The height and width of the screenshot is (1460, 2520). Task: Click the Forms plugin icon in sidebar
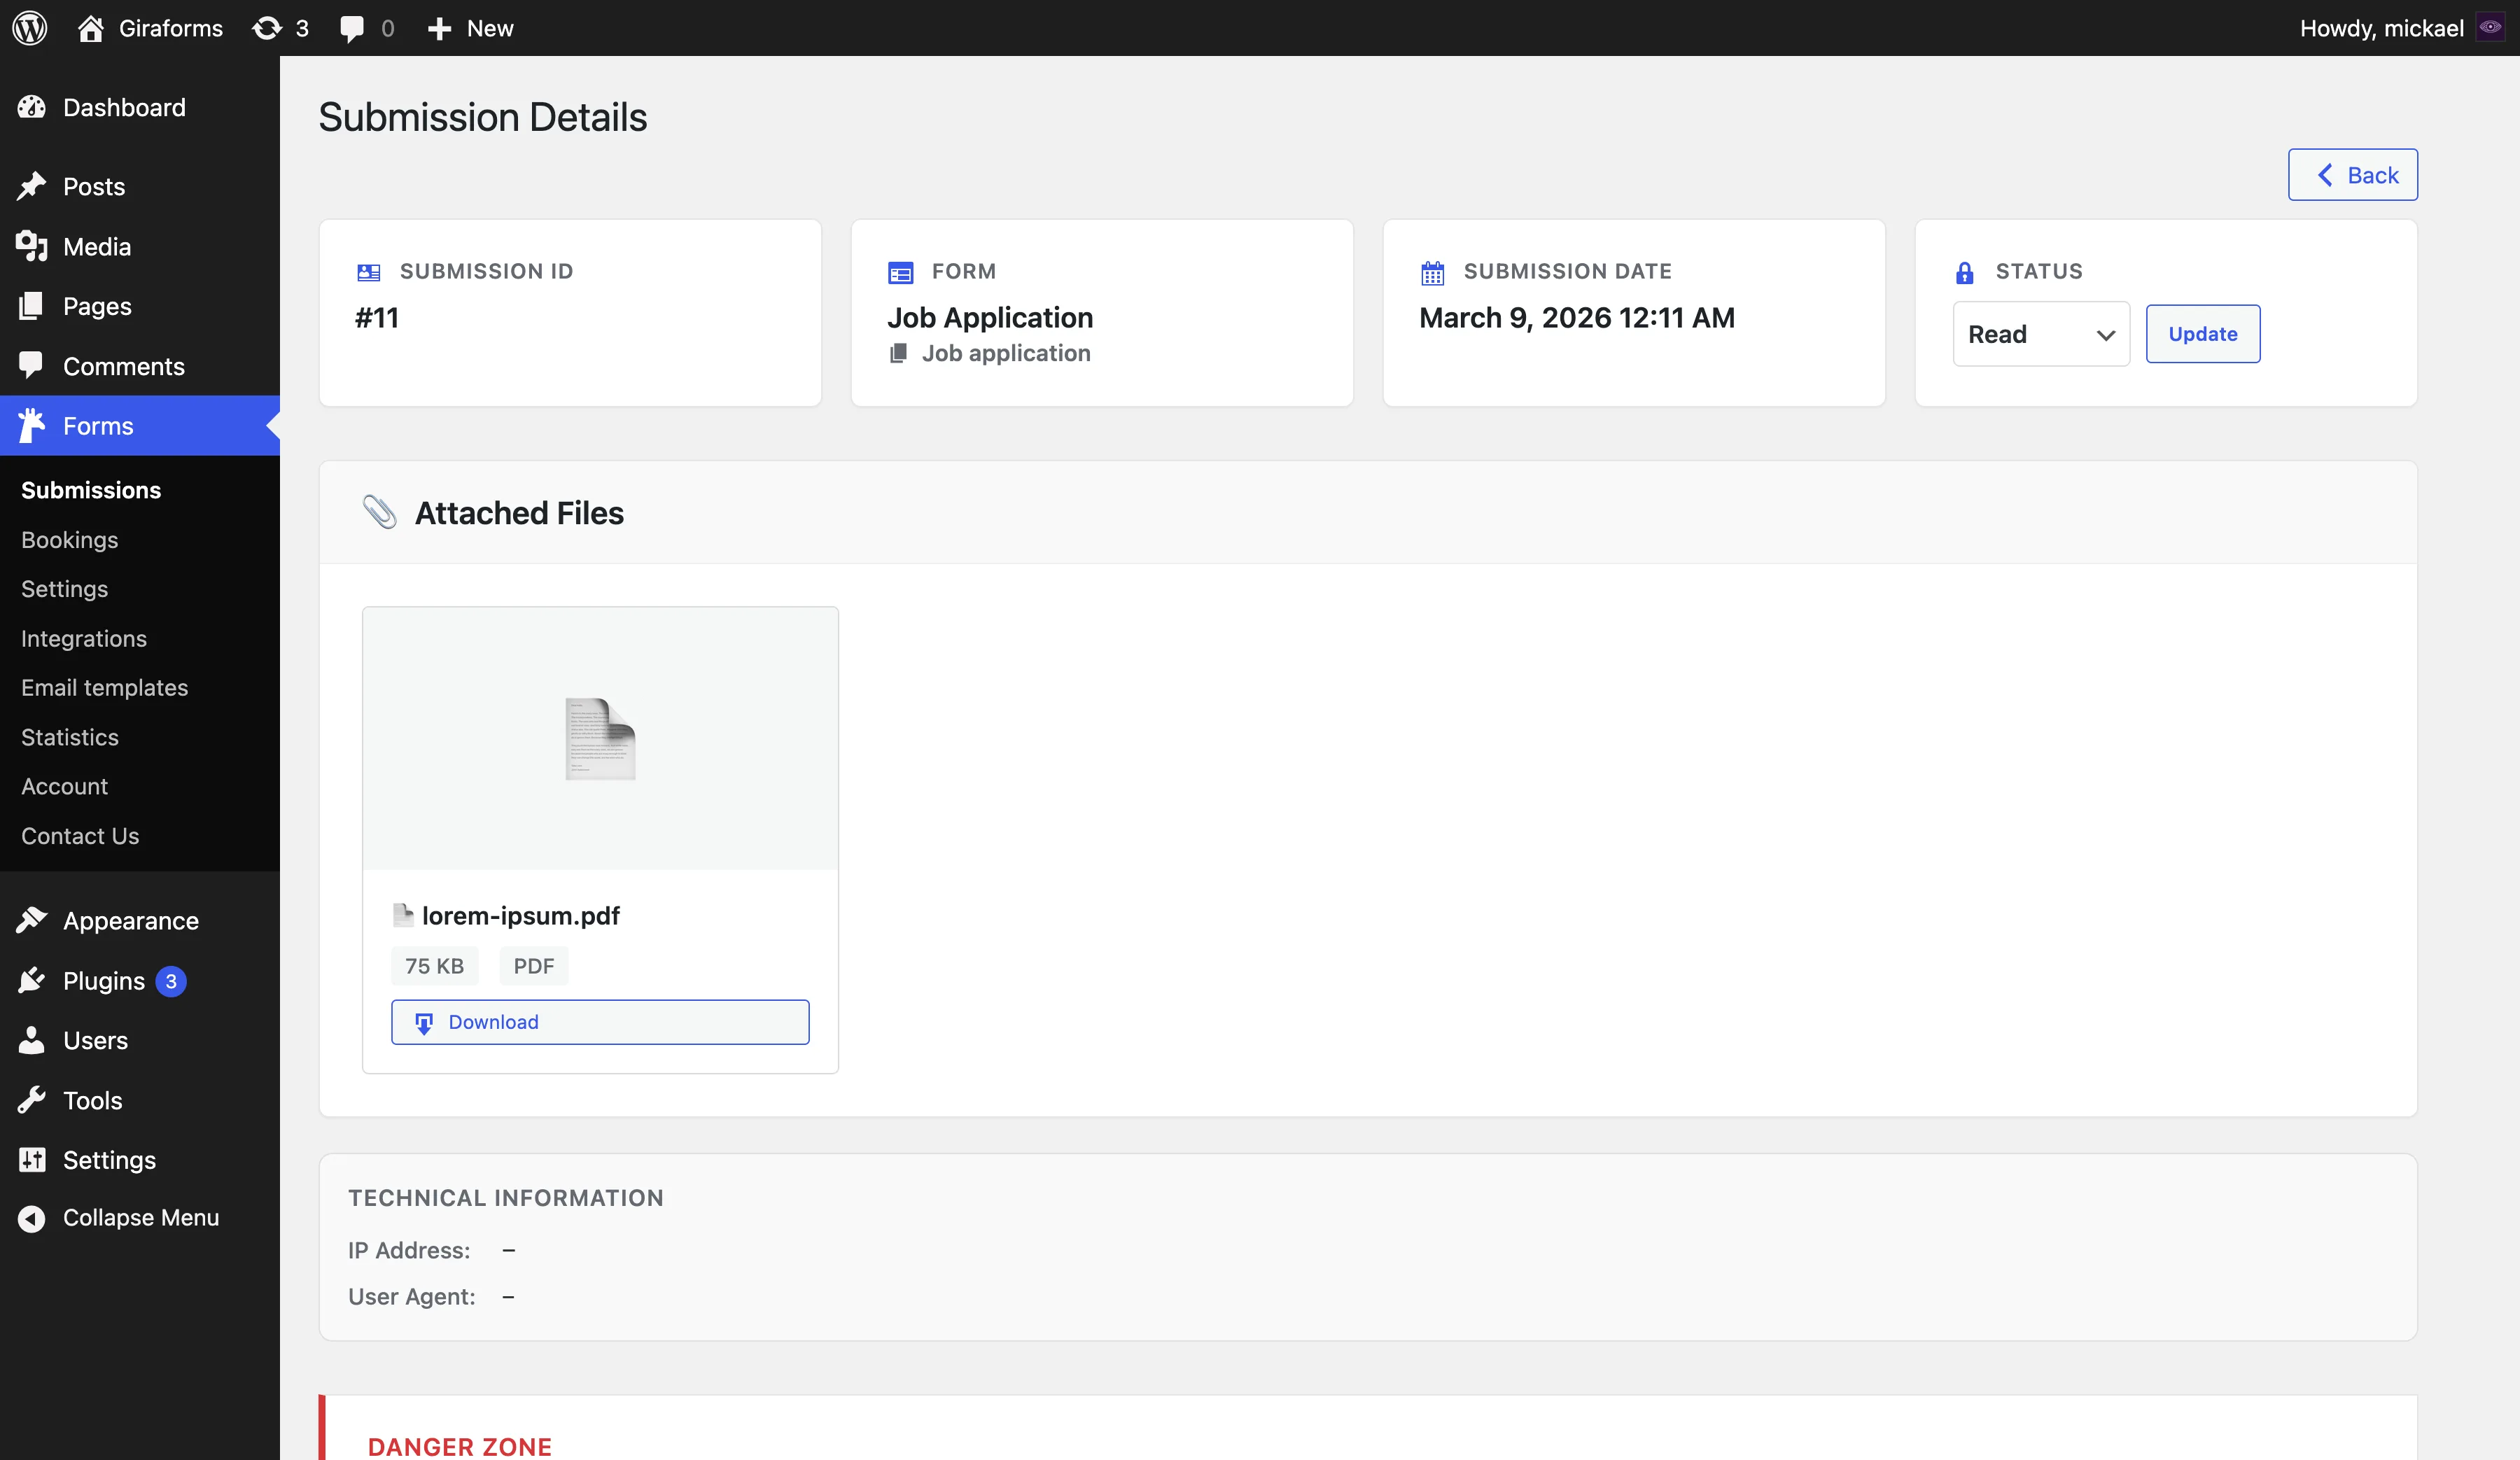(33, 425)
